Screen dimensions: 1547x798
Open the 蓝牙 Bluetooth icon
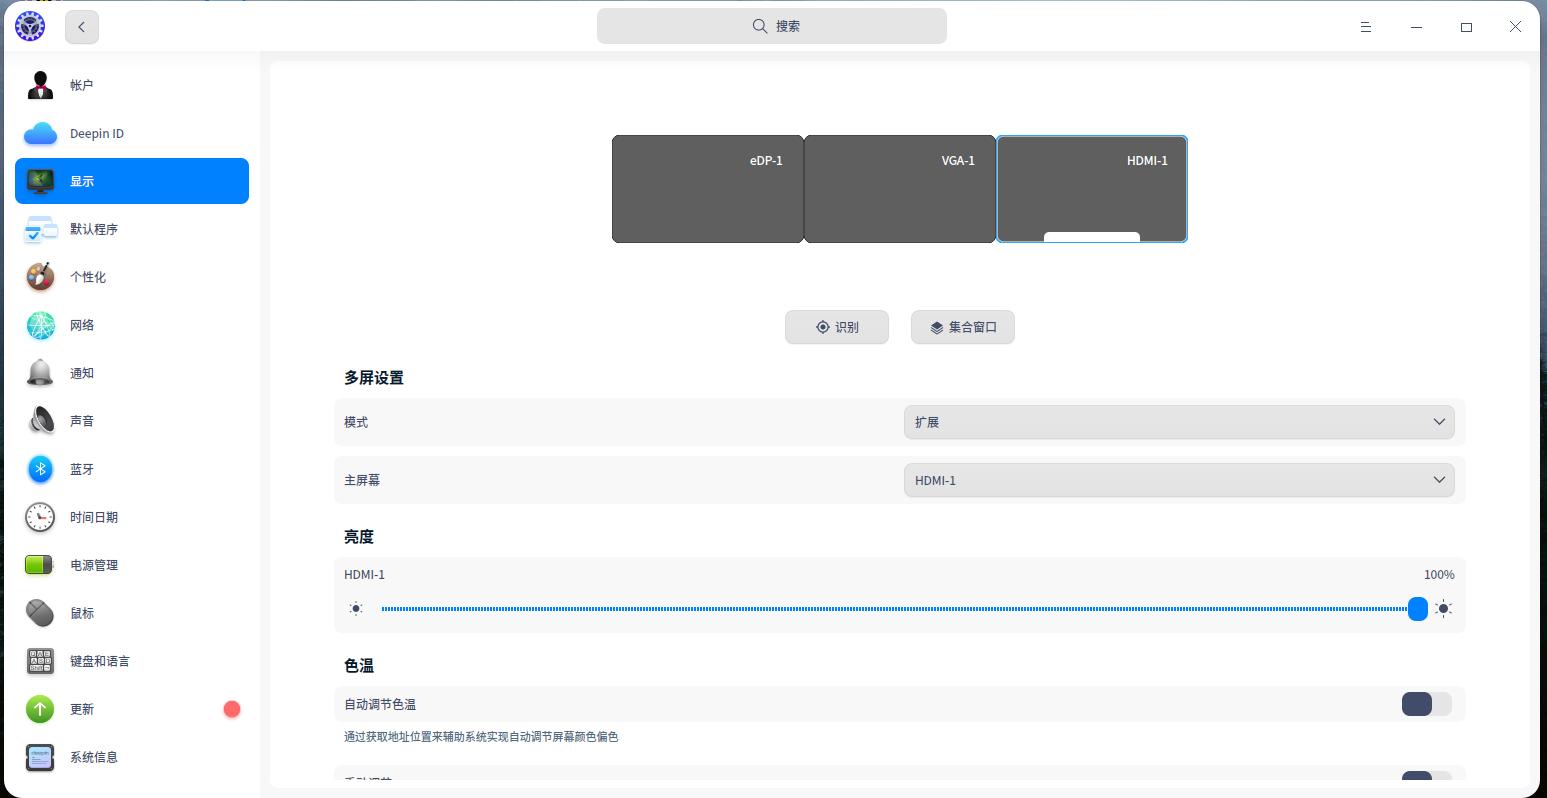[40, 469]
